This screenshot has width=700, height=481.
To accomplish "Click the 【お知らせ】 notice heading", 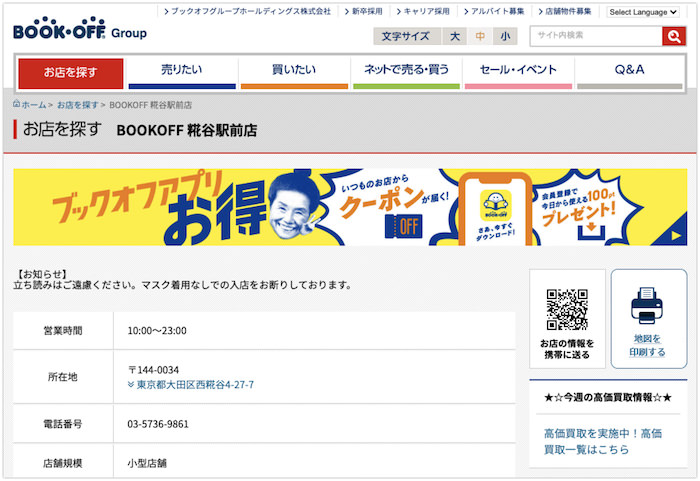I will click(42, 274).
